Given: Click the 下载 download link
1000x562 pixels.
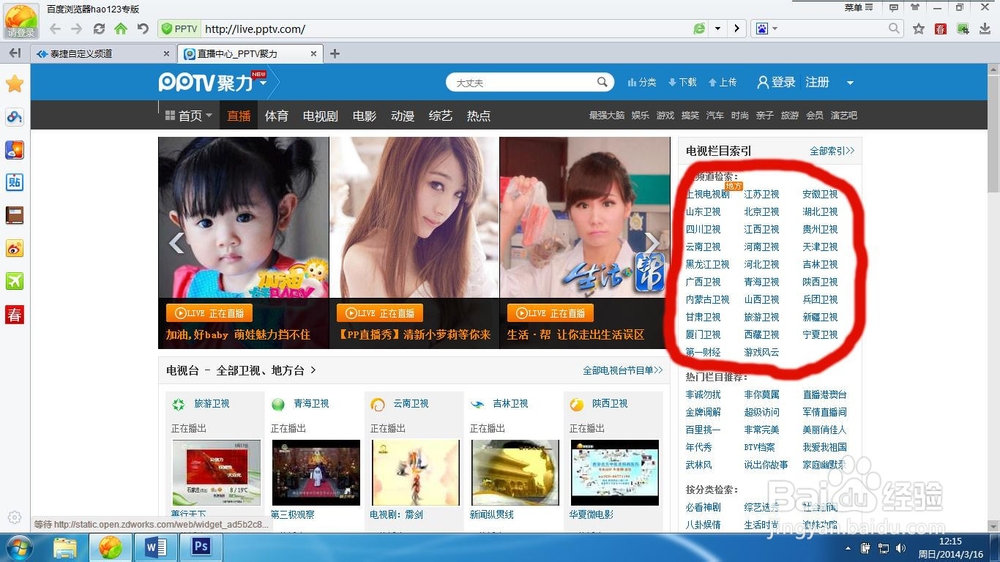Looking at the screenshot, I should (682, 82).
